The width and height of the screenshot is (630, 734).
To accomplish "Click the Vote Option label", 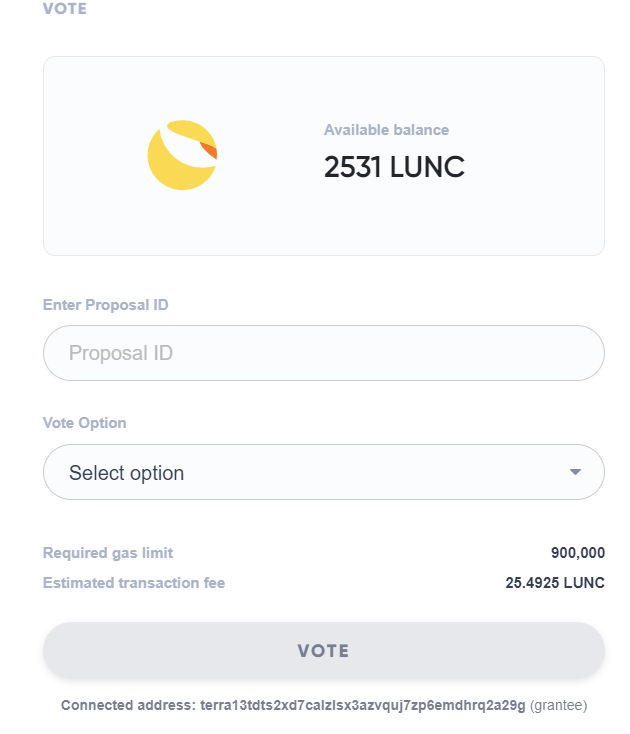I will [84, 423].
